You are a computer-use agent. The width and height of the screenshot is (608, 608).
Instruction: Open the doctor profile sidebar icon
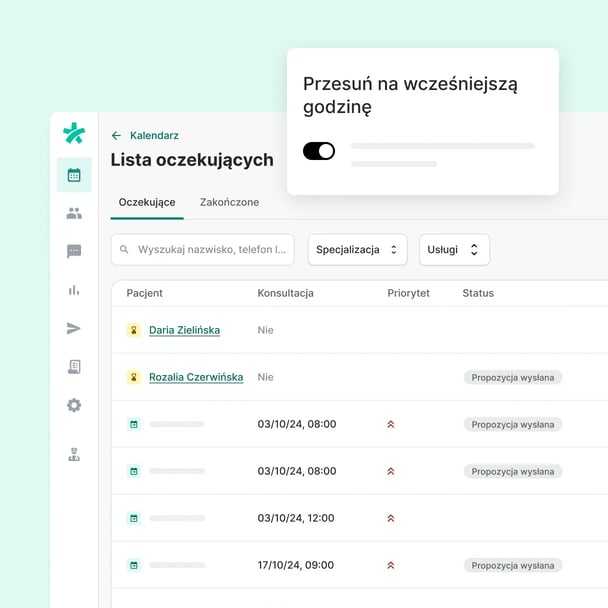click(x=74, y=454)
